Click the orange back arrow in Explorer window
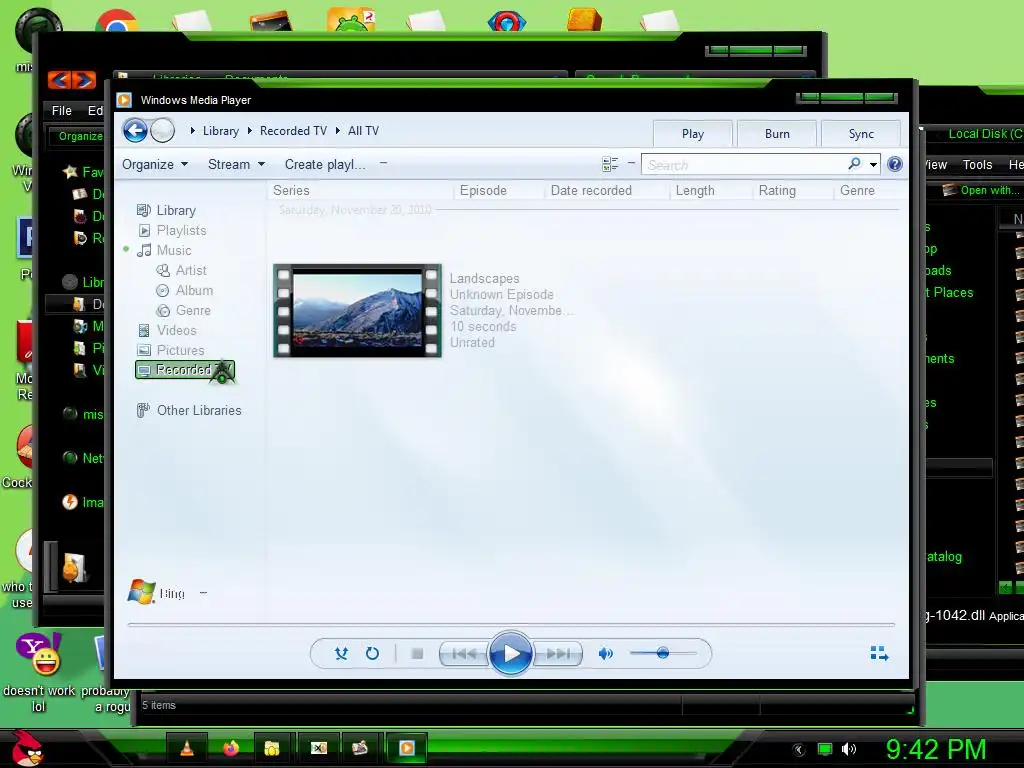This screenshot has width=1024, height=768. (59, 80)
